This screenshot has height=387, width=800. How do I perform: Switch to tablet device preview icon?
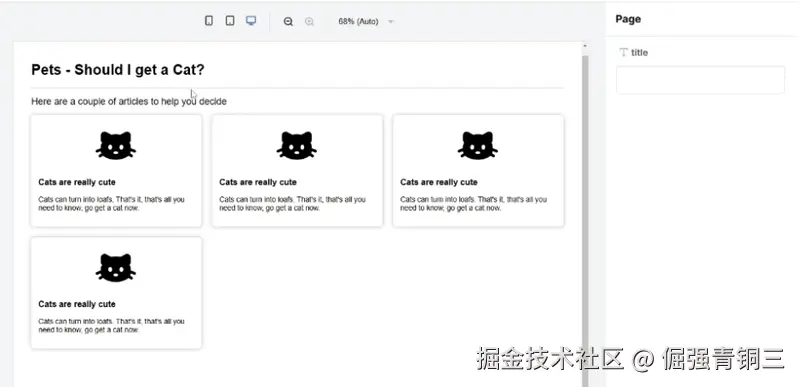click(x=230, y=21)
